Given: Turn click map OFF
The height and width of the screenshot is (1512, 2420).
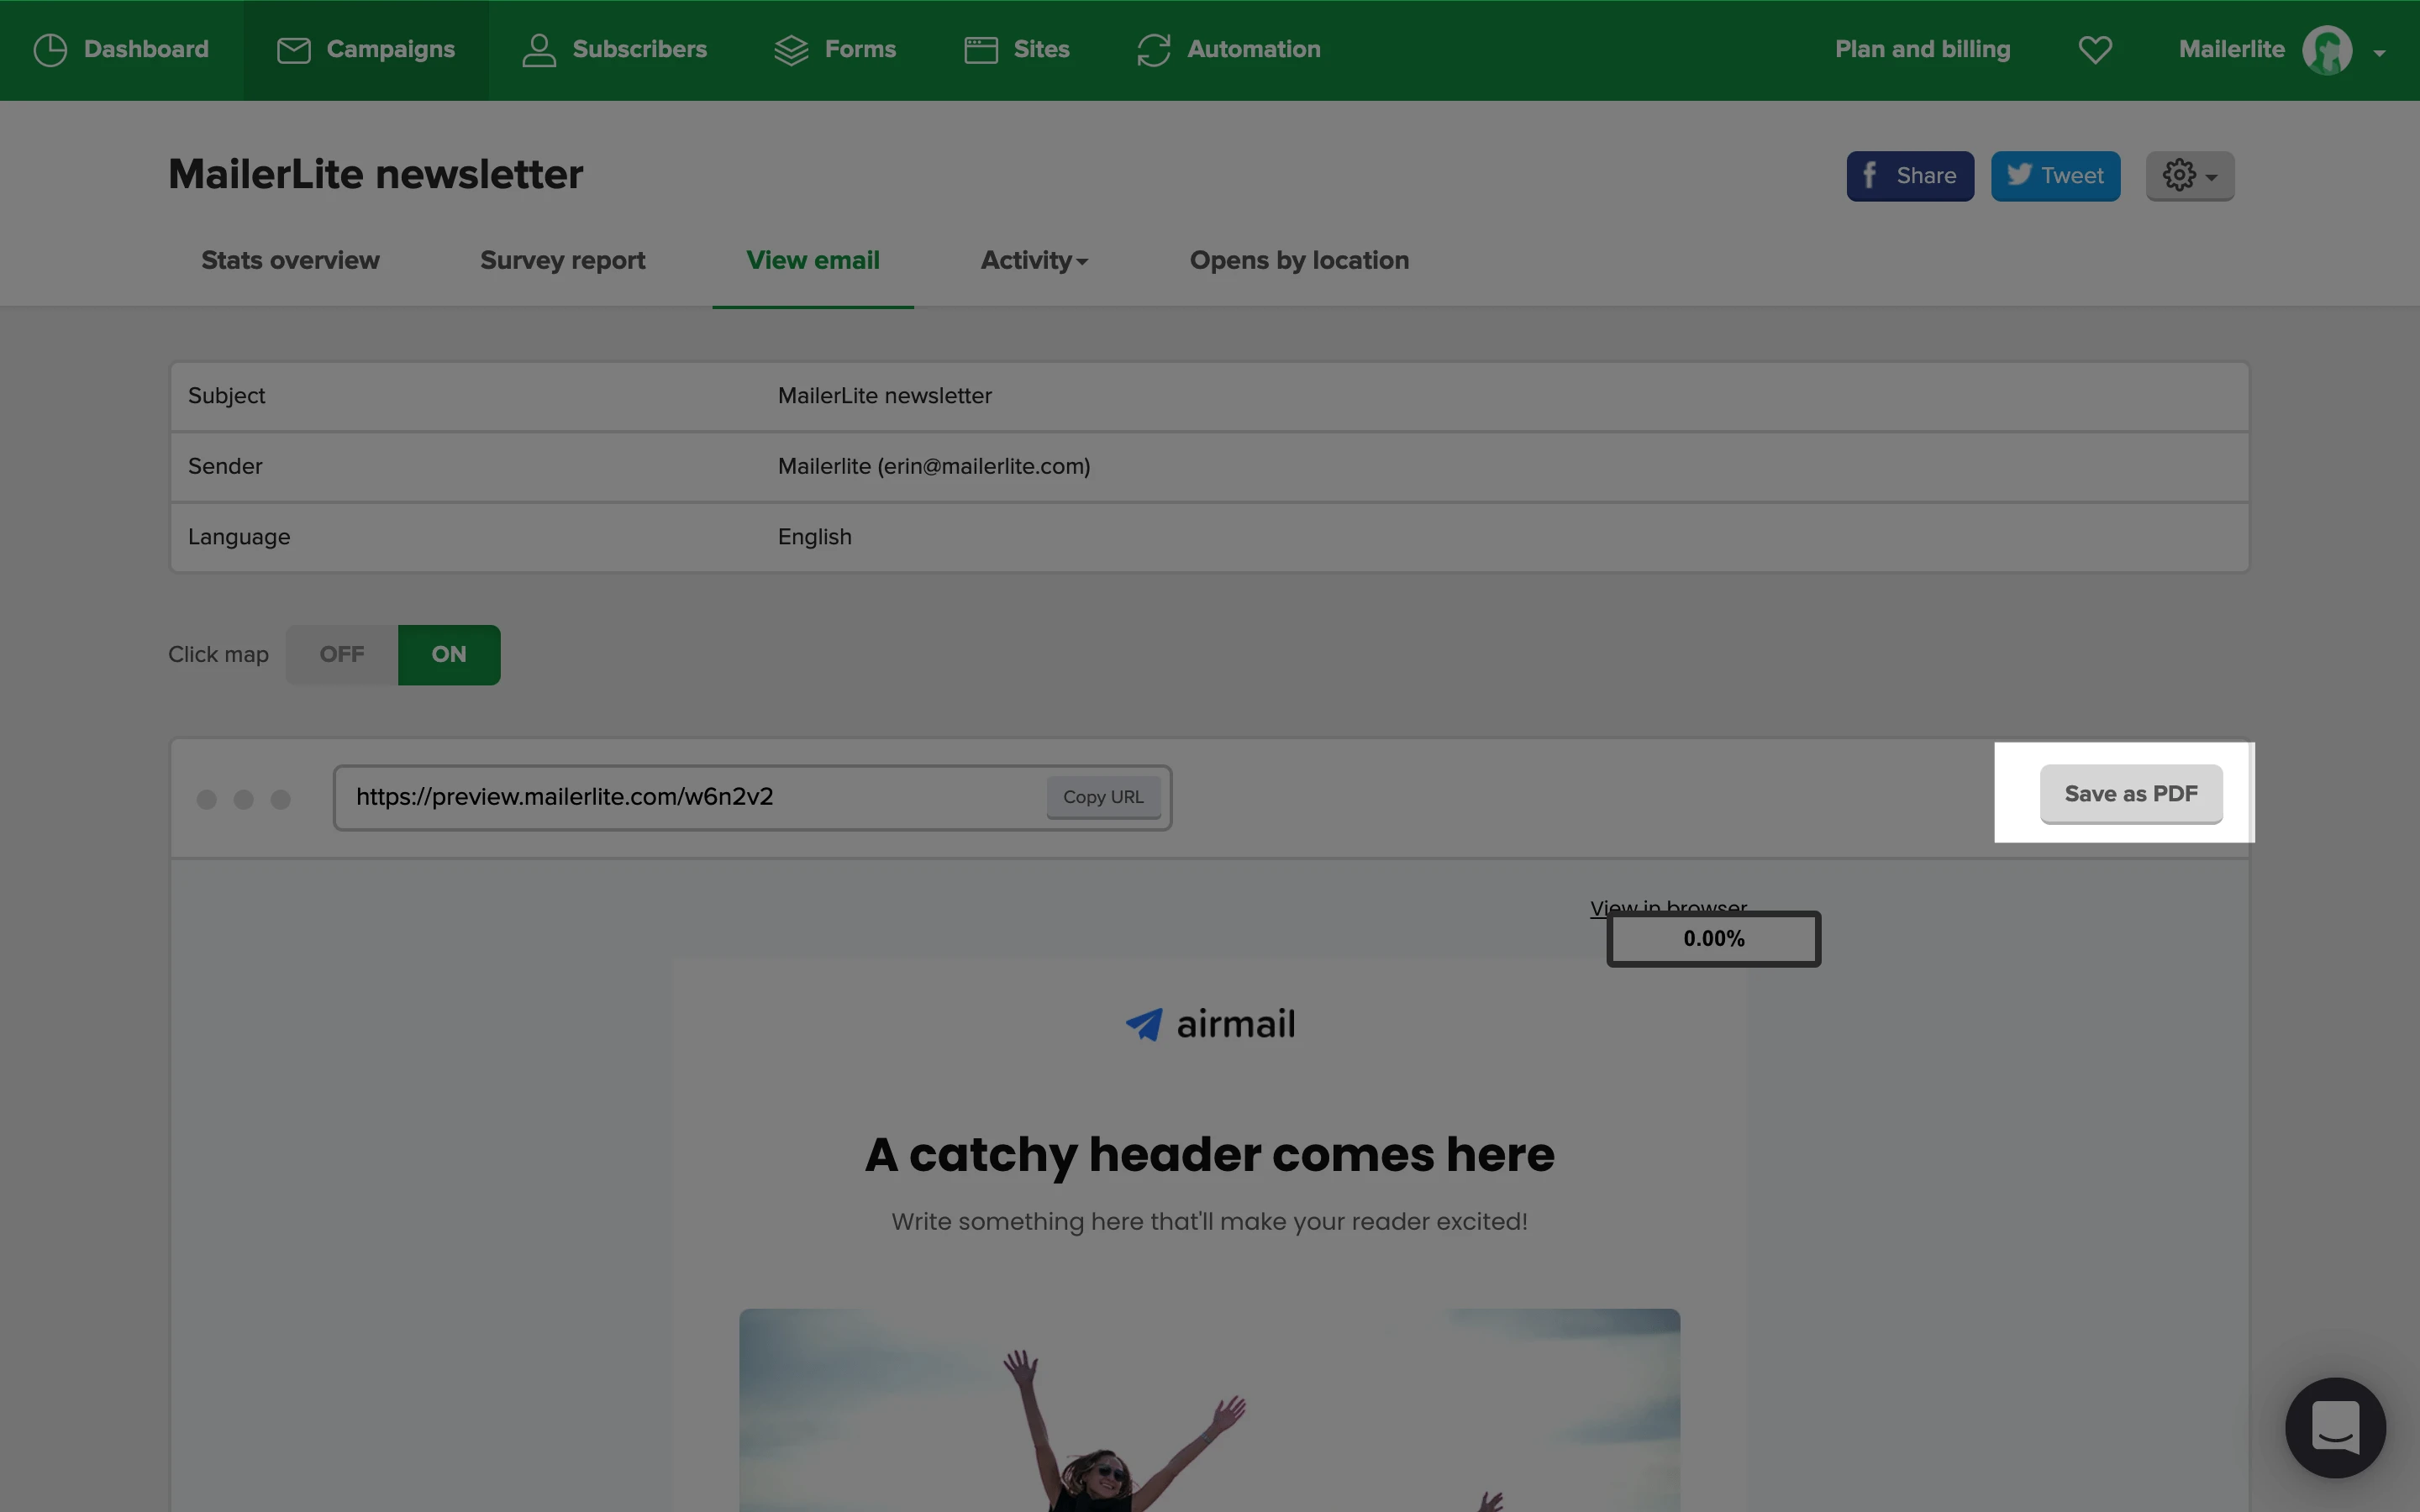Looking at the screenshot, I should tap(342, 655).
